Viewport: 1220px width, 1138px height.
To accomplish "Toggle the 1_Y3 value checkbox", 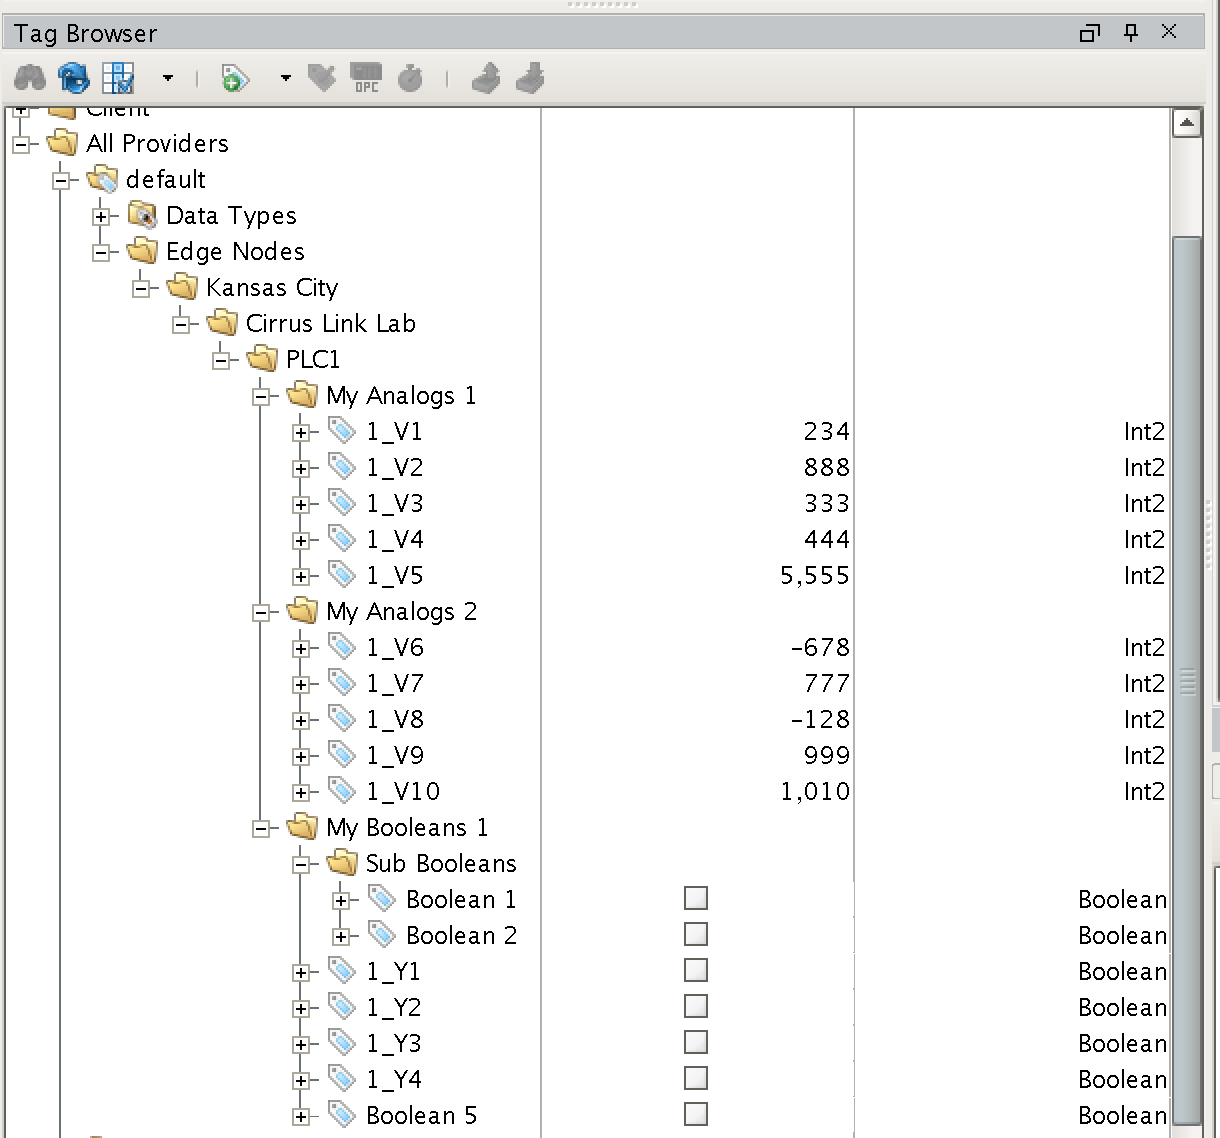I will 696,1042.
